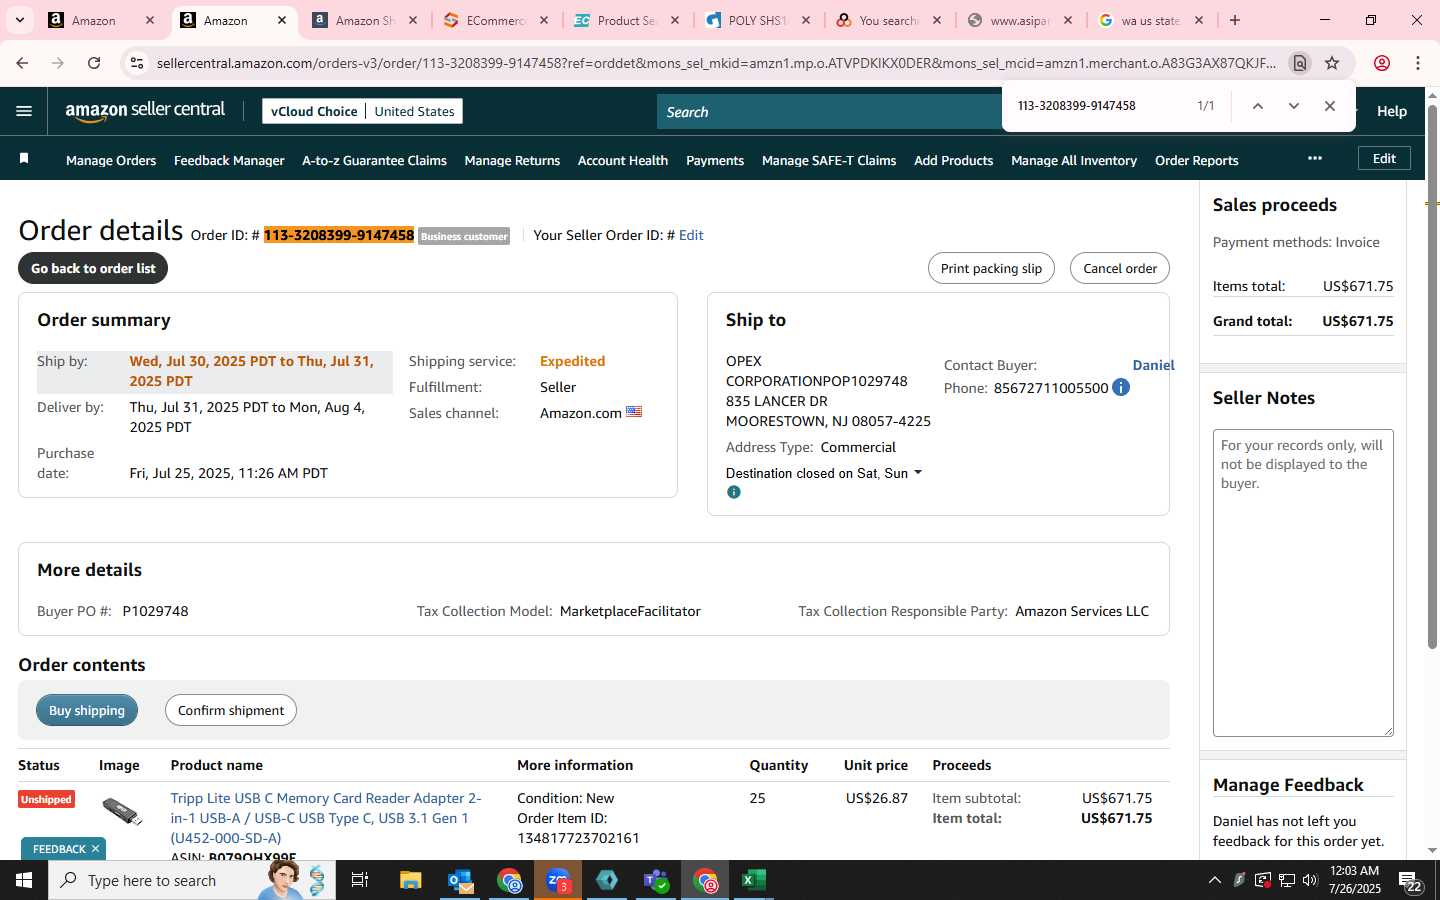View site information icon in address bar
The height and width of the screenshot is (900, 1440).
[x=137, y=63]
